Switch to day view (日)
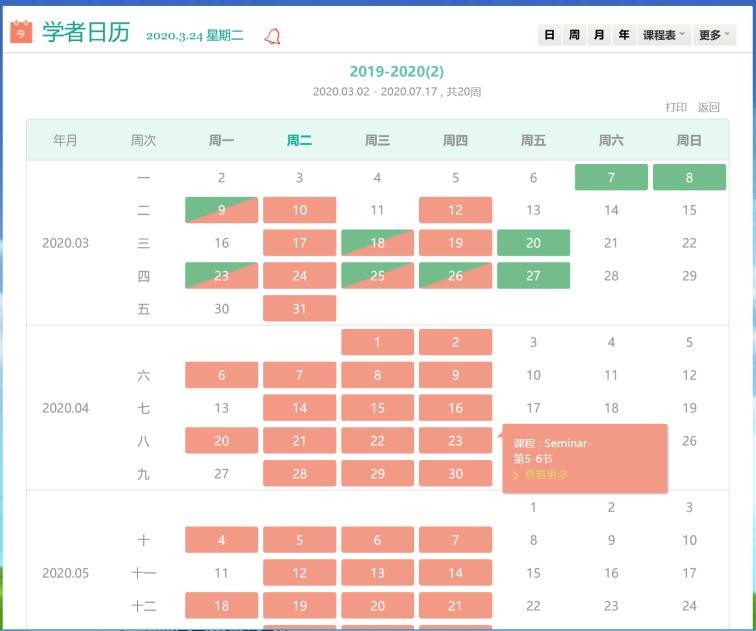The image size is (756, 631). coord(549,35)
